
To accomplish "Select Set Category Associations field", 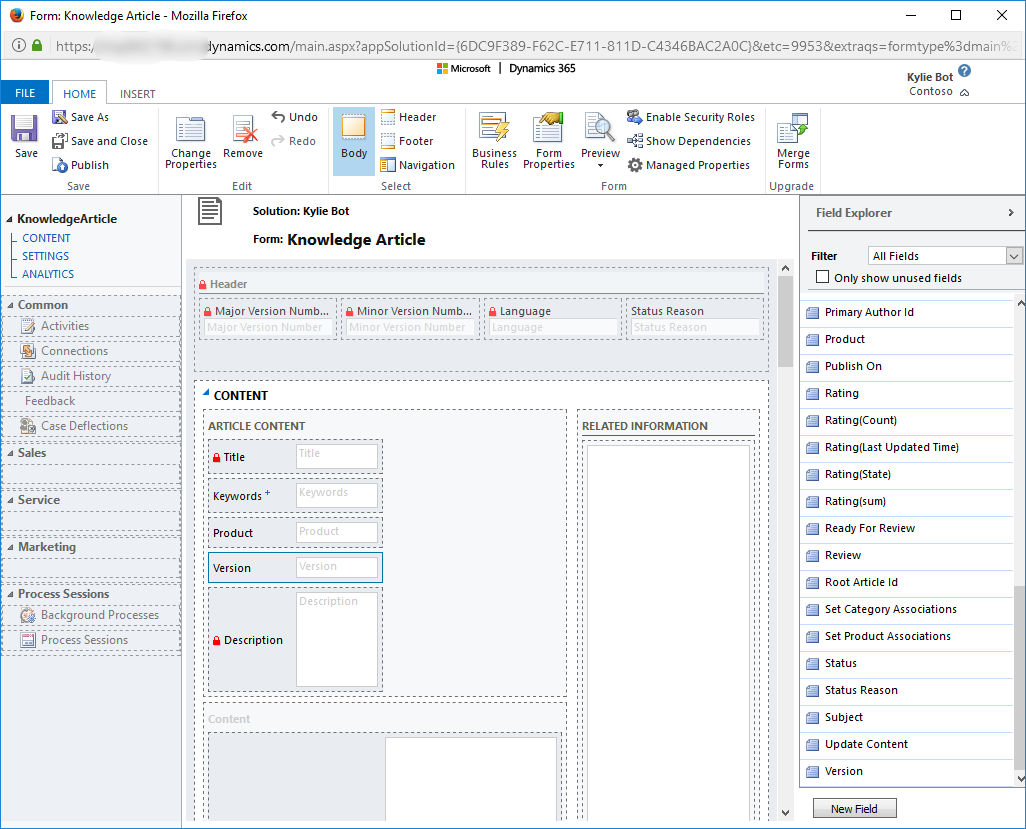I will [907, 609].
